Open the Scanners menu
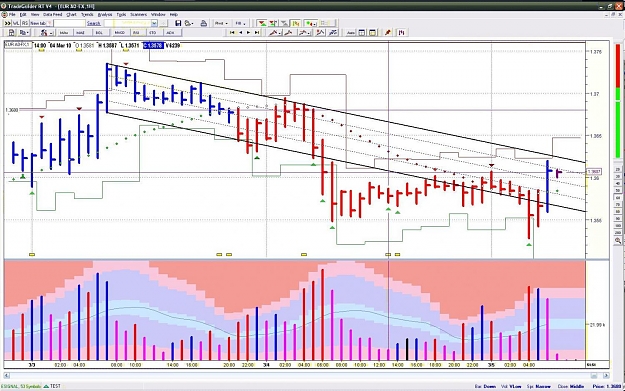This screenshot has height=391, width=625. click(x=138, y=14)
